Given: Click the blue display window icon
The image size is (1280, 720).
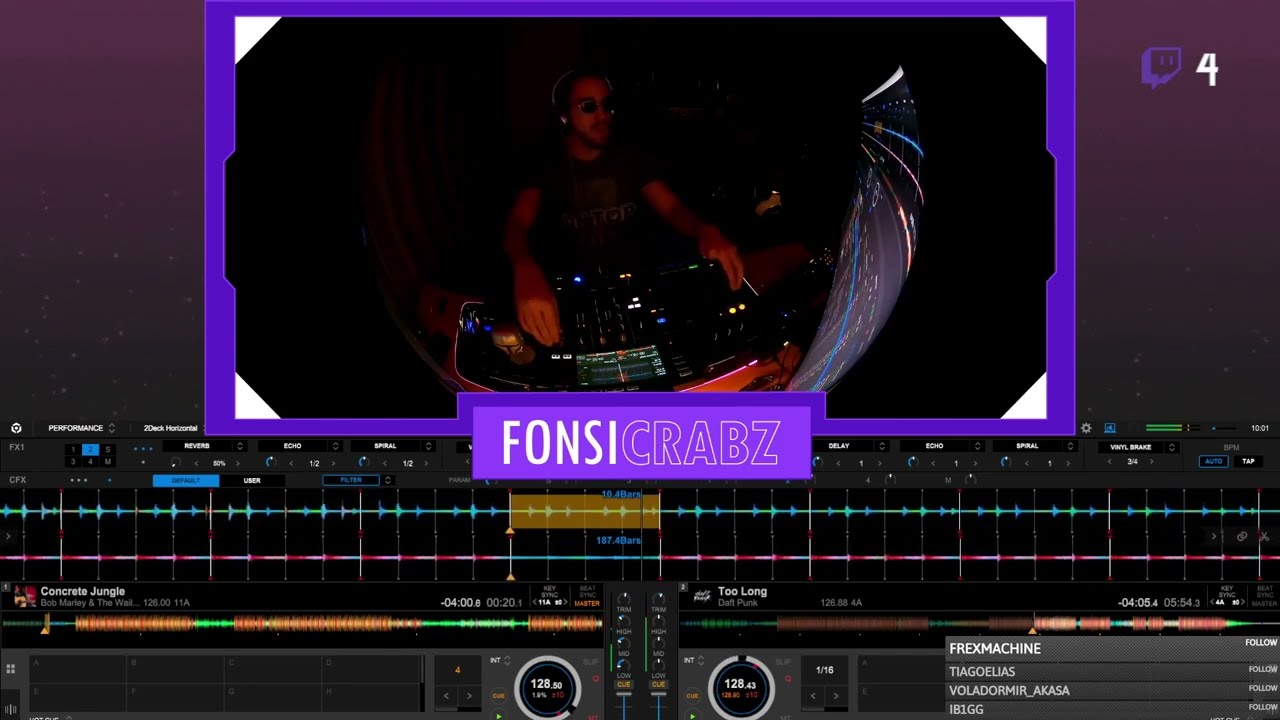Looking at the screenshot, I should click(1110, 428).
